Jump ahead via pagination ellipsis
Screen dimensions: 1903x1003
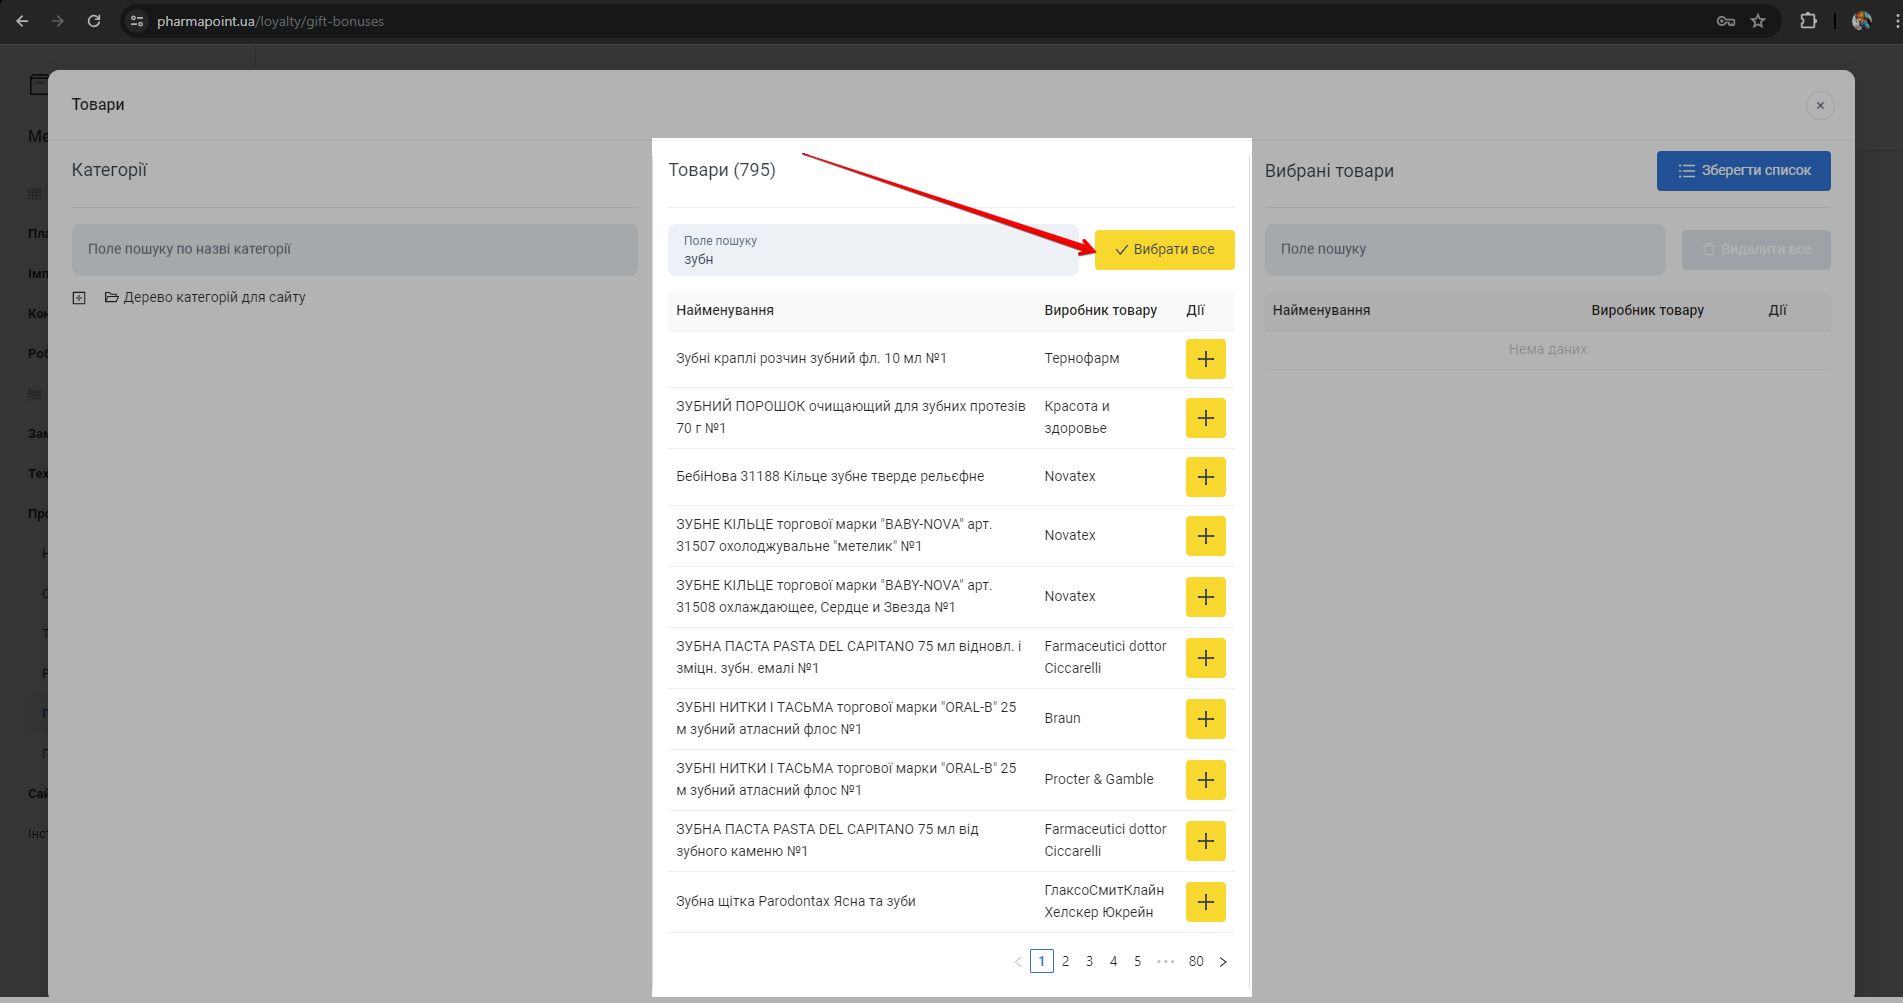tap(1165, 962)
